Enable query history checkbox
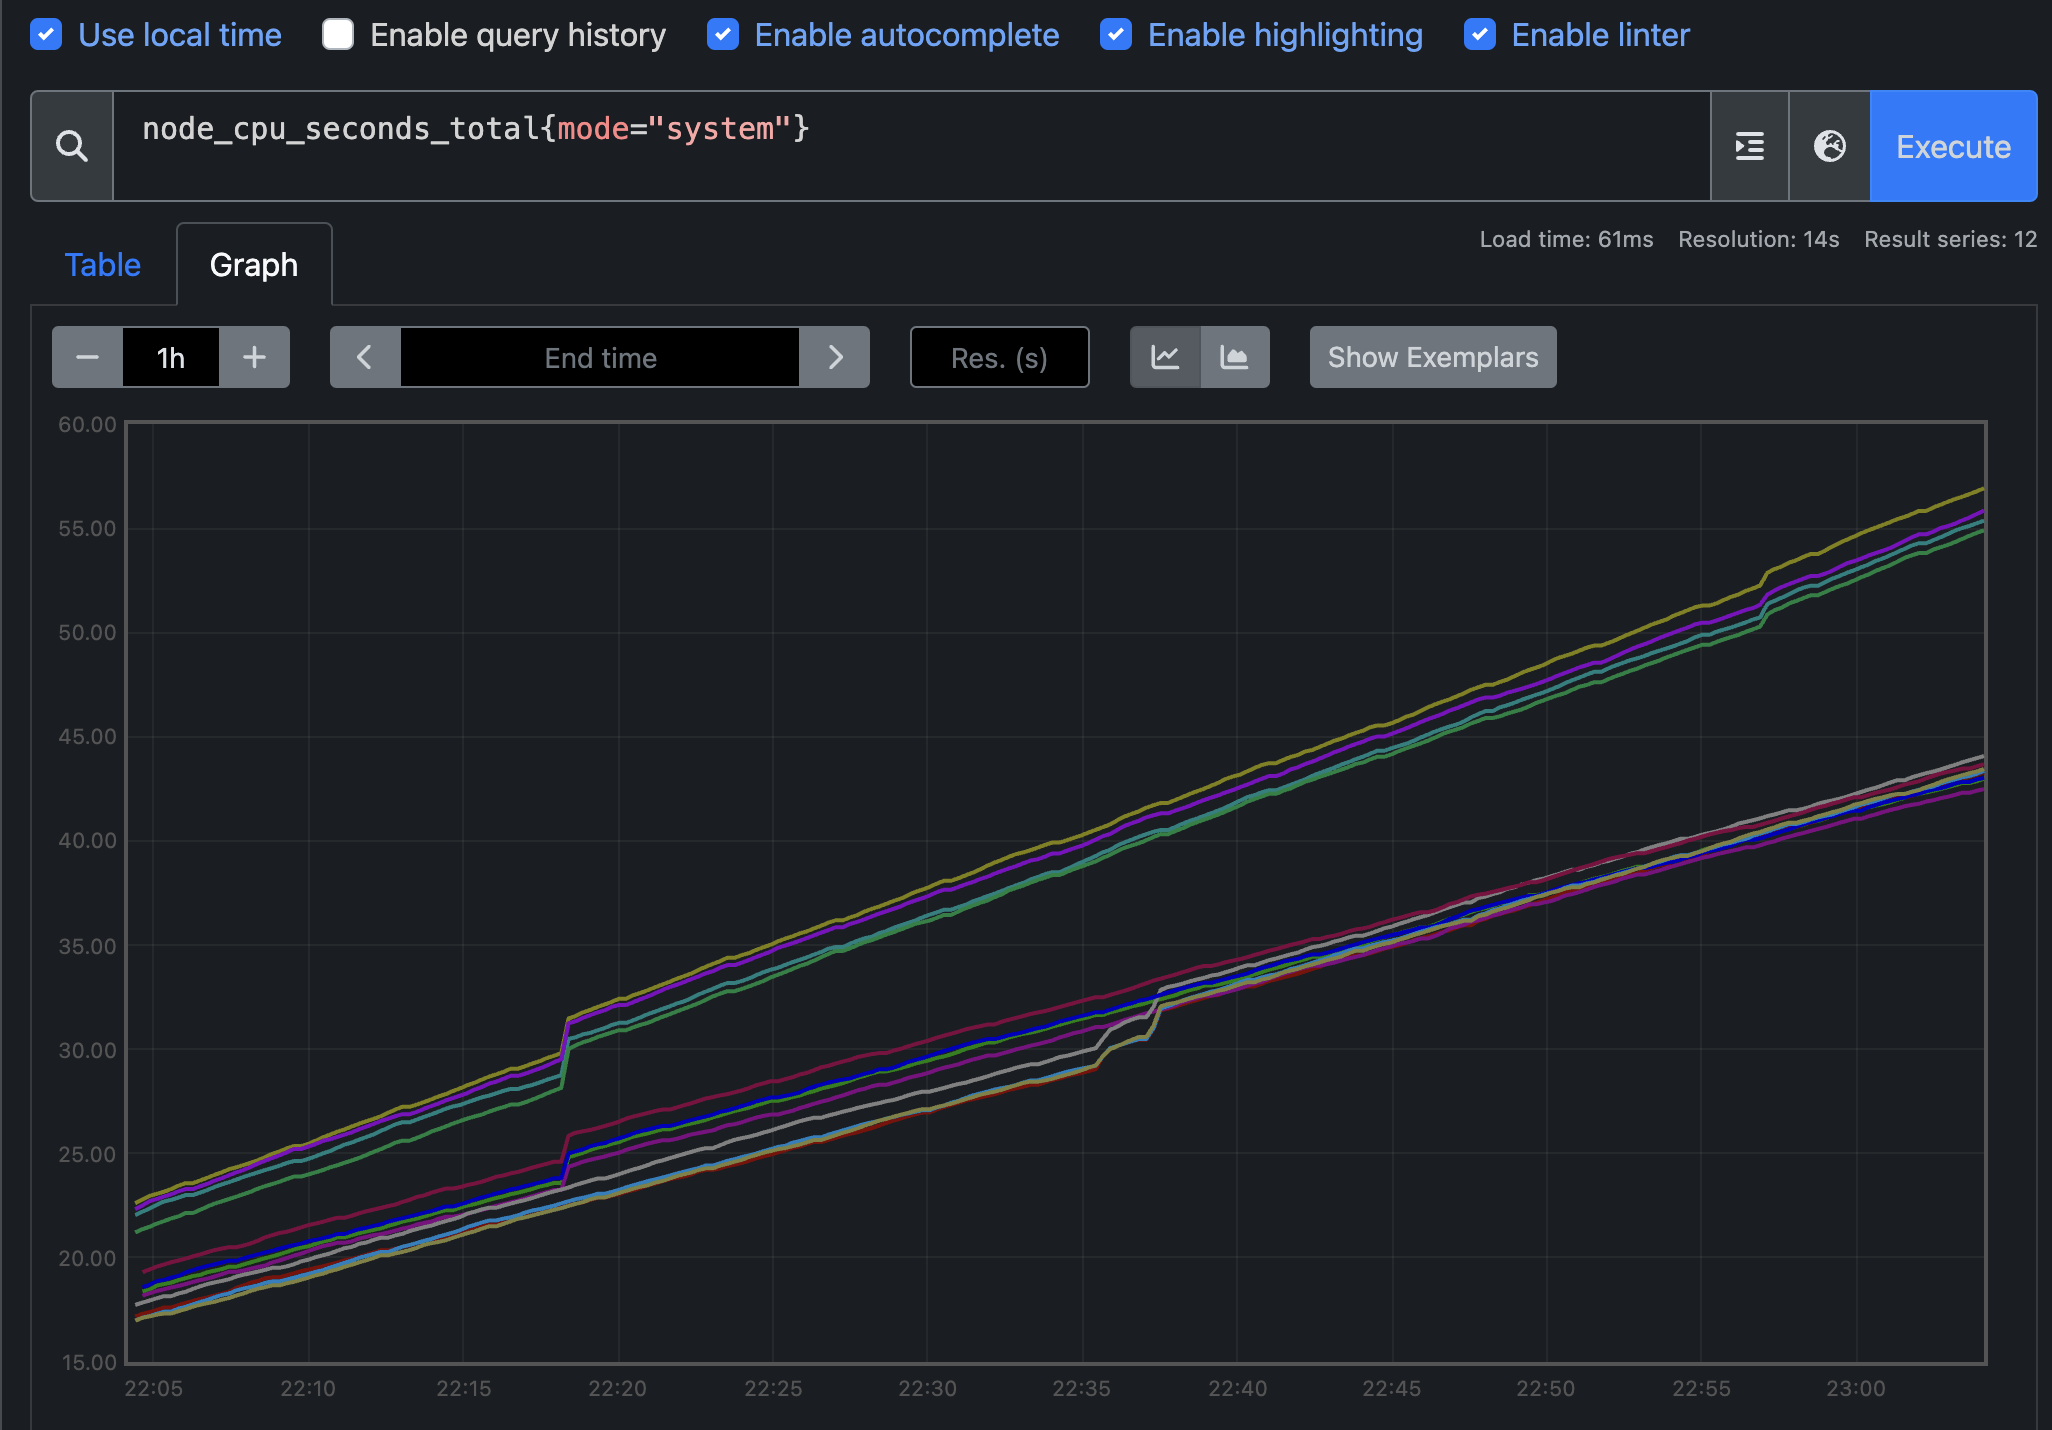 click(338, 35)
